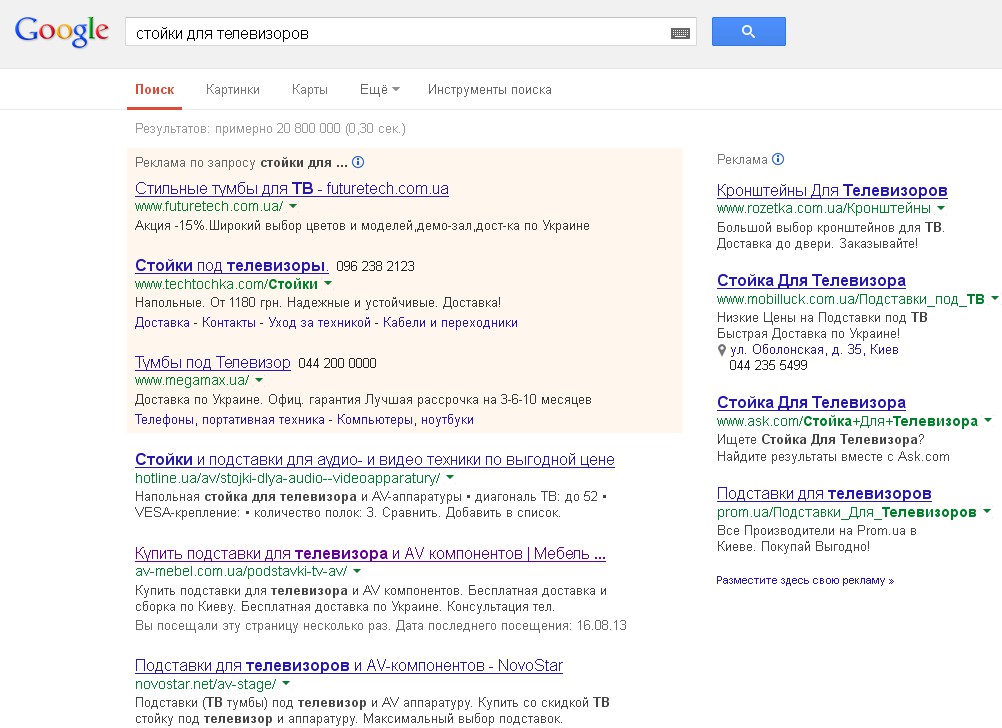The image size is (1002, 728).
Task: Click 'Акция -15%' futuretech ad description
Action: tap(362, 226)
